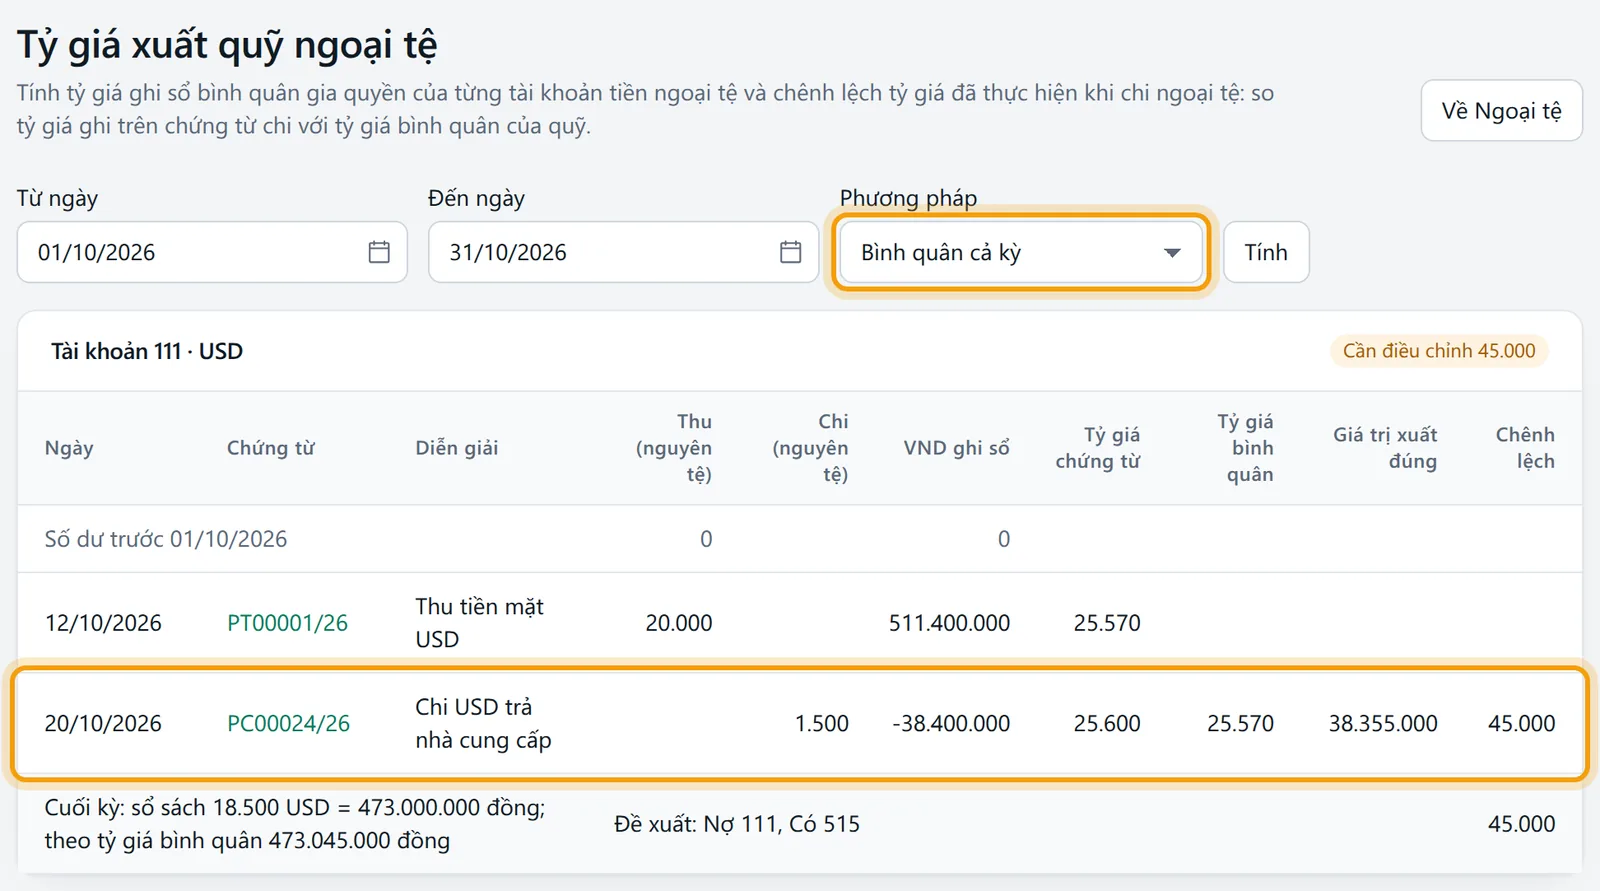Click the page title Tỷ giá xuất quỹ ngoại tệ
The height and width of the screenshot is (891, 1600).
pyautogui.click(x=227, y=45)
